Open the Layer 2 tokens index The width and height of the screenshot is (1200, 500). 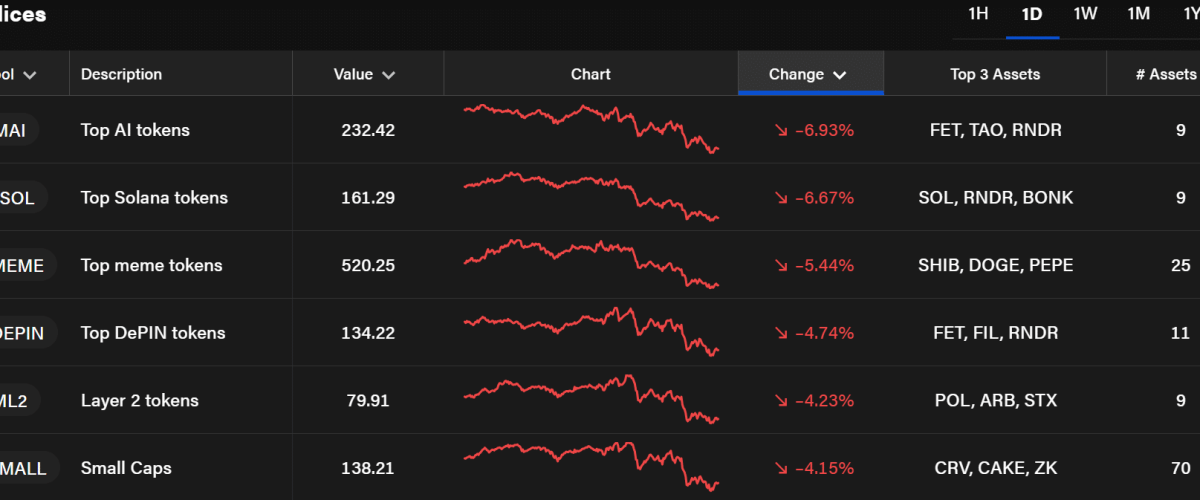(140, 401)
